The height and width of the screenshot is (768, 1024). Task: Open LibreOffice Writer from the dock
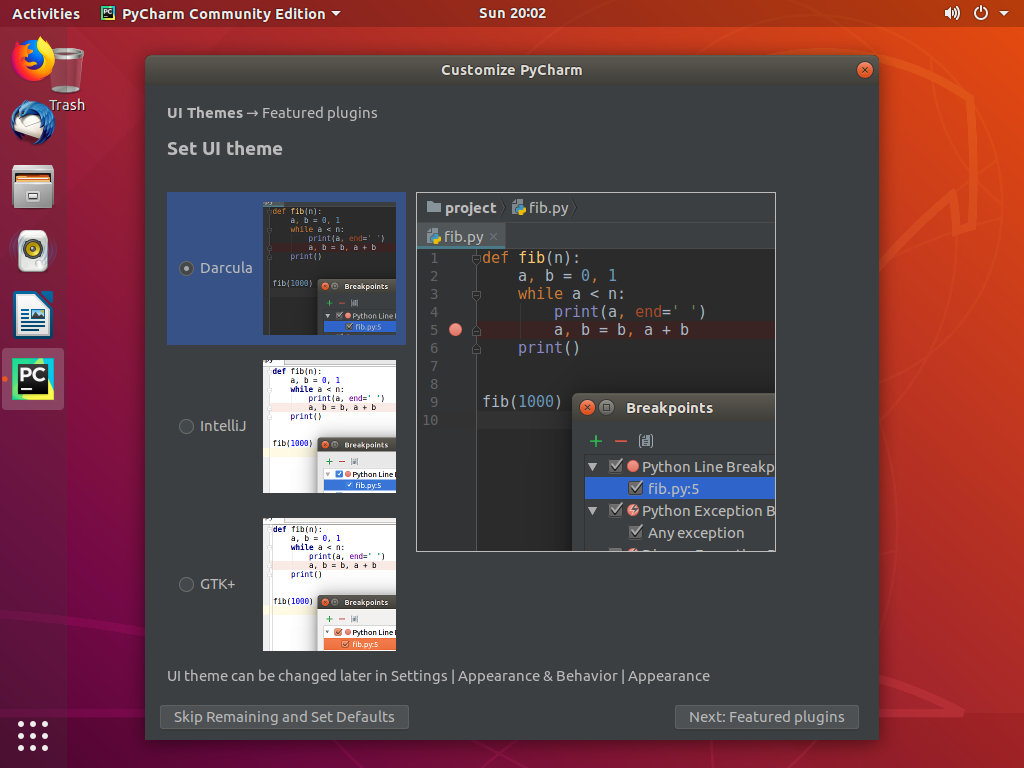coord(33,315)
